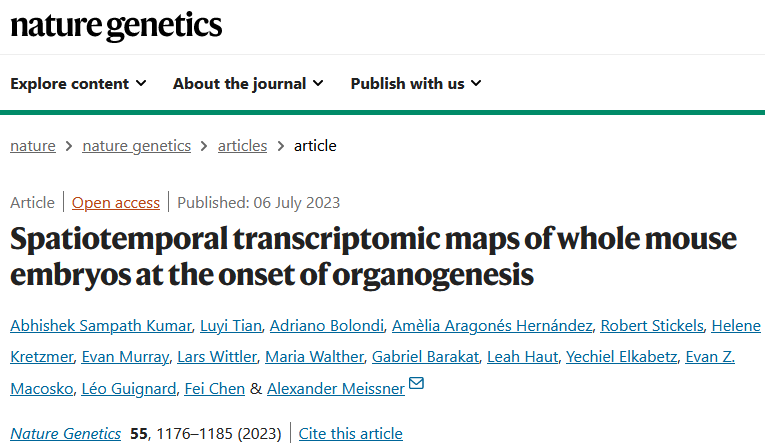Open the Nature Genetics journal citation link
Image resolution: width=765 pixels, height=447 pixels.
pyautogui.click(x=66, y=434)
